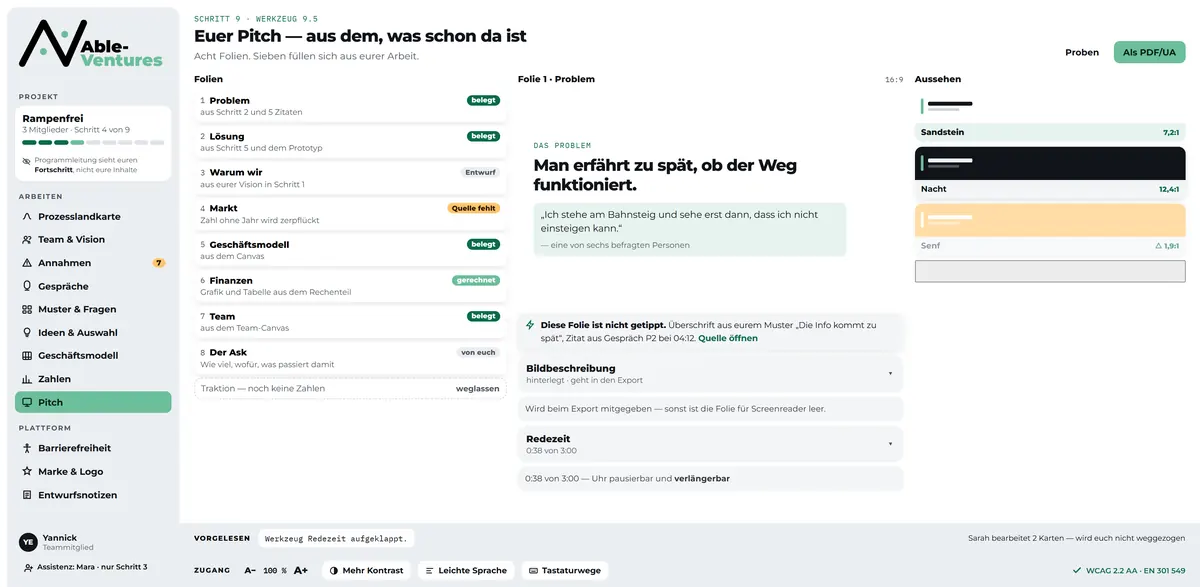Image resolution: width=1200 pixels, height=587 pixels.
Task: Click the Pitch screen icon
Action: (x=27, y=402)
